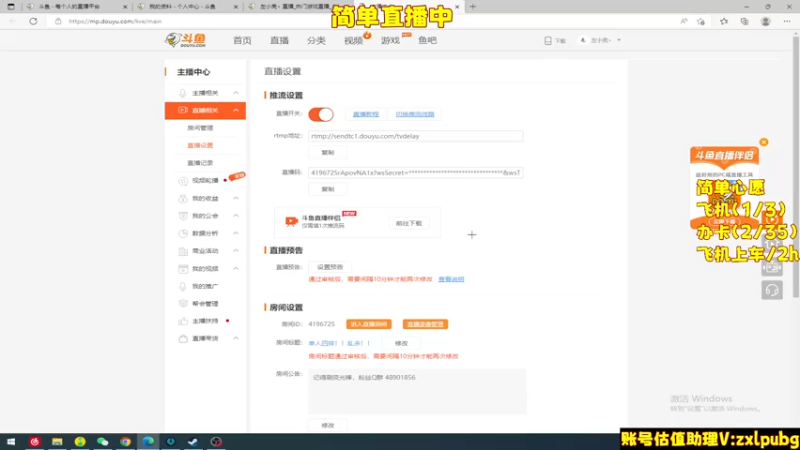Expand the 我的收益 chevron
Screen dimensions: 800x450
point(236,198)
